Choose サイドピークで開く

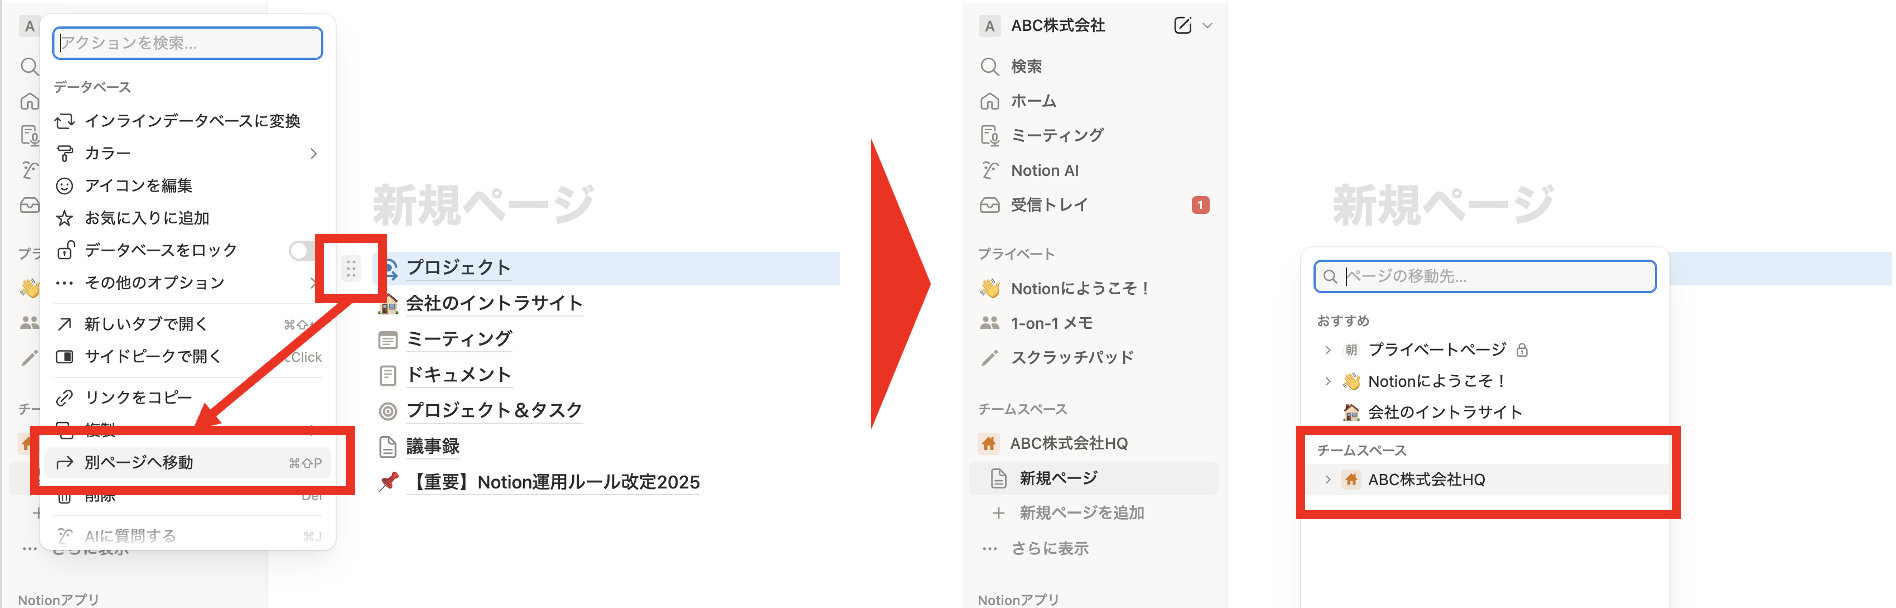click(188, 357)
